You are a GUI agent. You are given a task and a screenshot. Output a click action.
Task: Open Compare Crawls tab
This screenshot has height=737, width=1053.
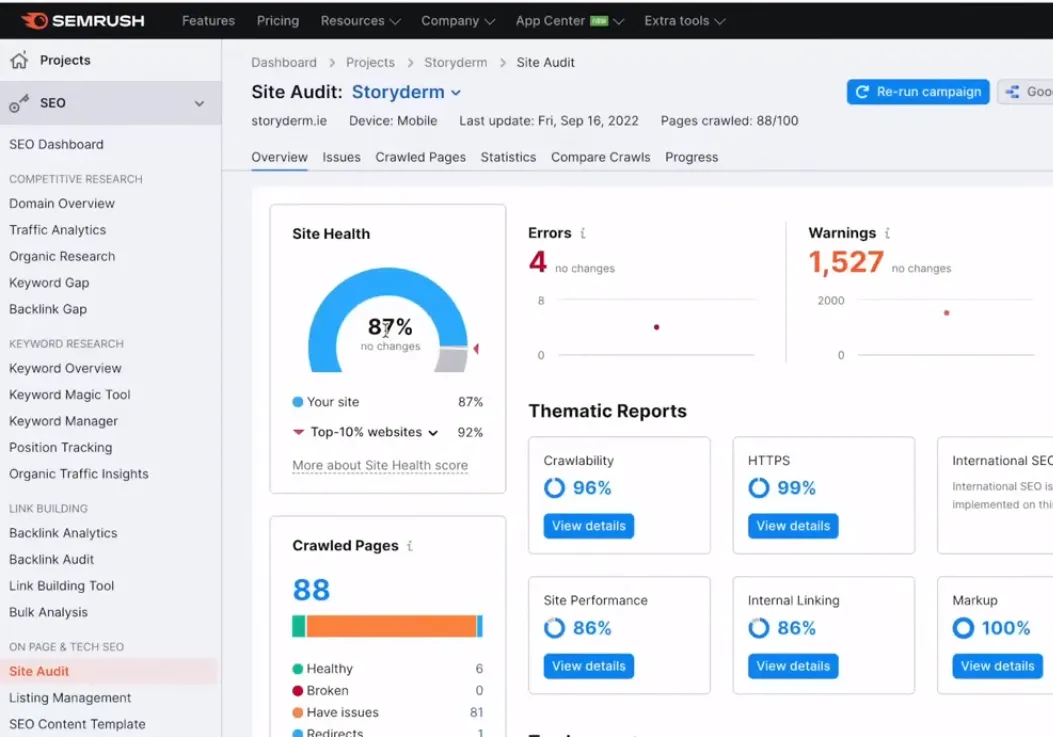pyautogui.click(x=600, y=157)
